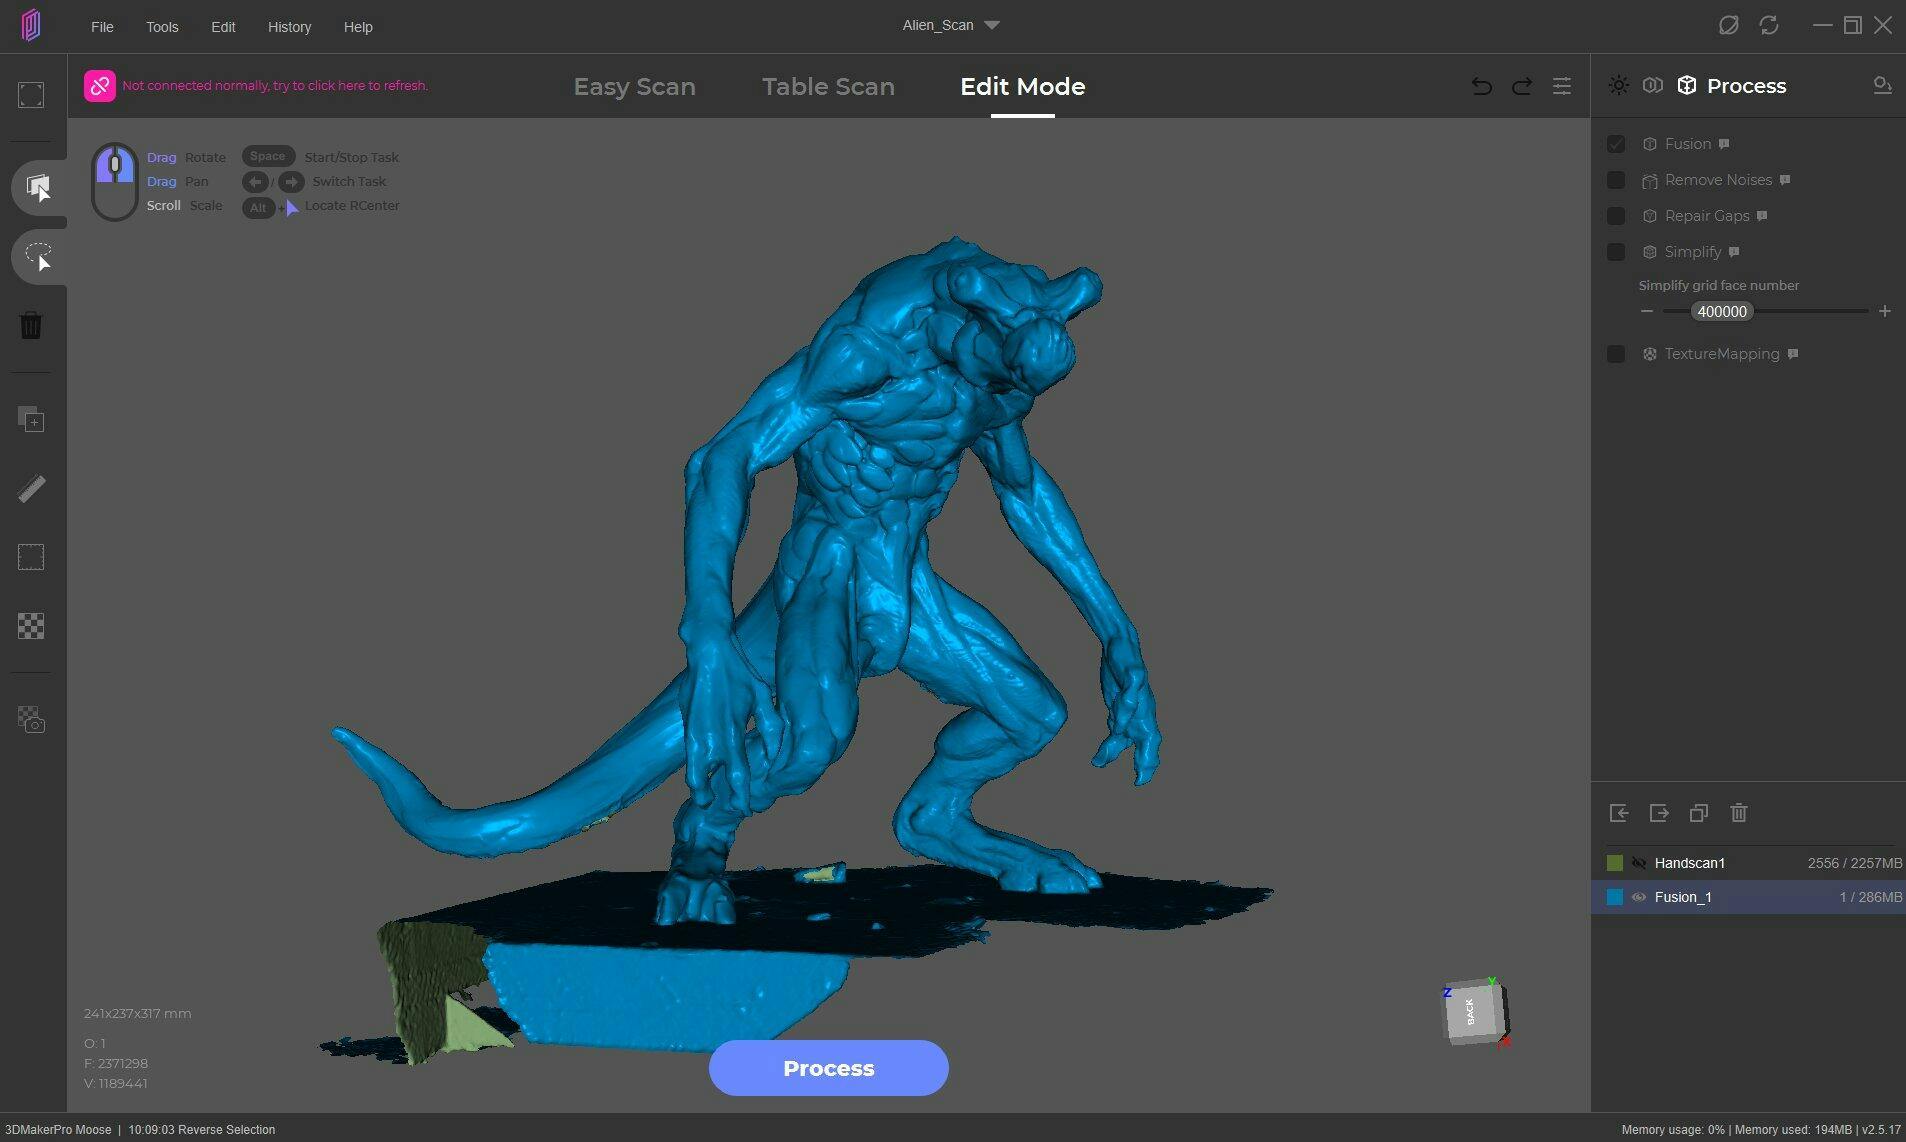Enable the Remove Noises checkbox

(1616, 180)
